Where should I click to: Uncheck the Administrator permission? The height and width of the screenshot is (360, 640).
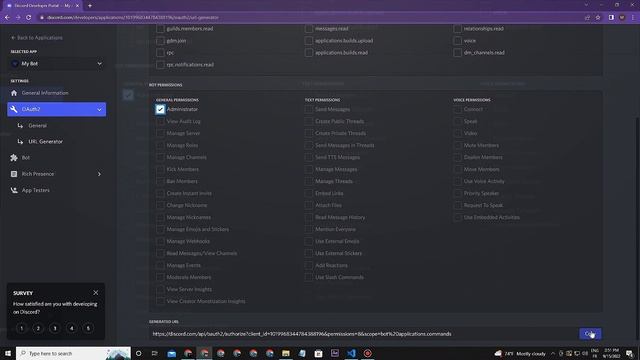point(160,109)
